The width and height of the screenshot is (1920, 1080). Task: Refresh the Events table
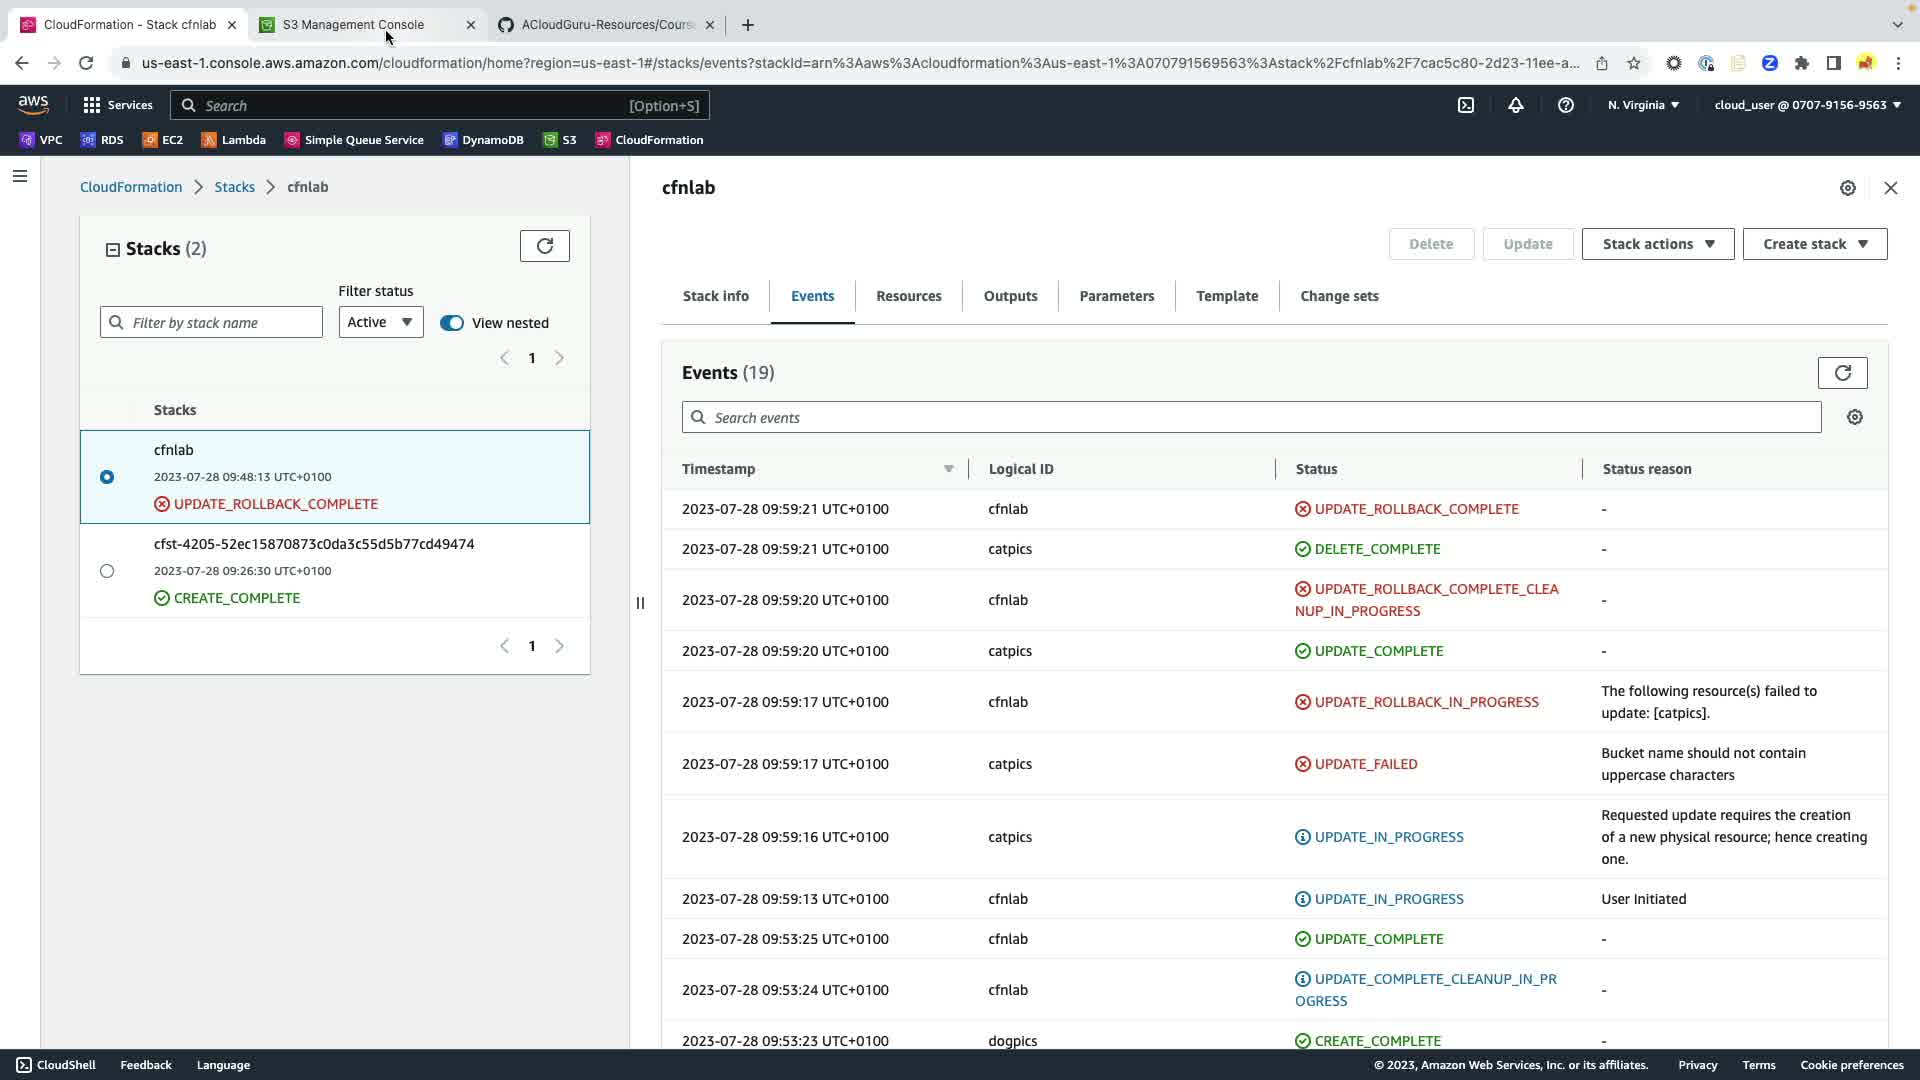[x=1841, y=373]
